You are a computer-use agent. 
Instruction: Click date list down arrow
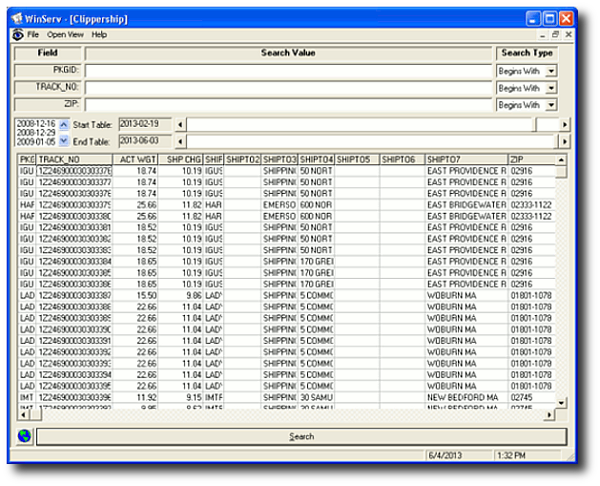pos(64,140)
